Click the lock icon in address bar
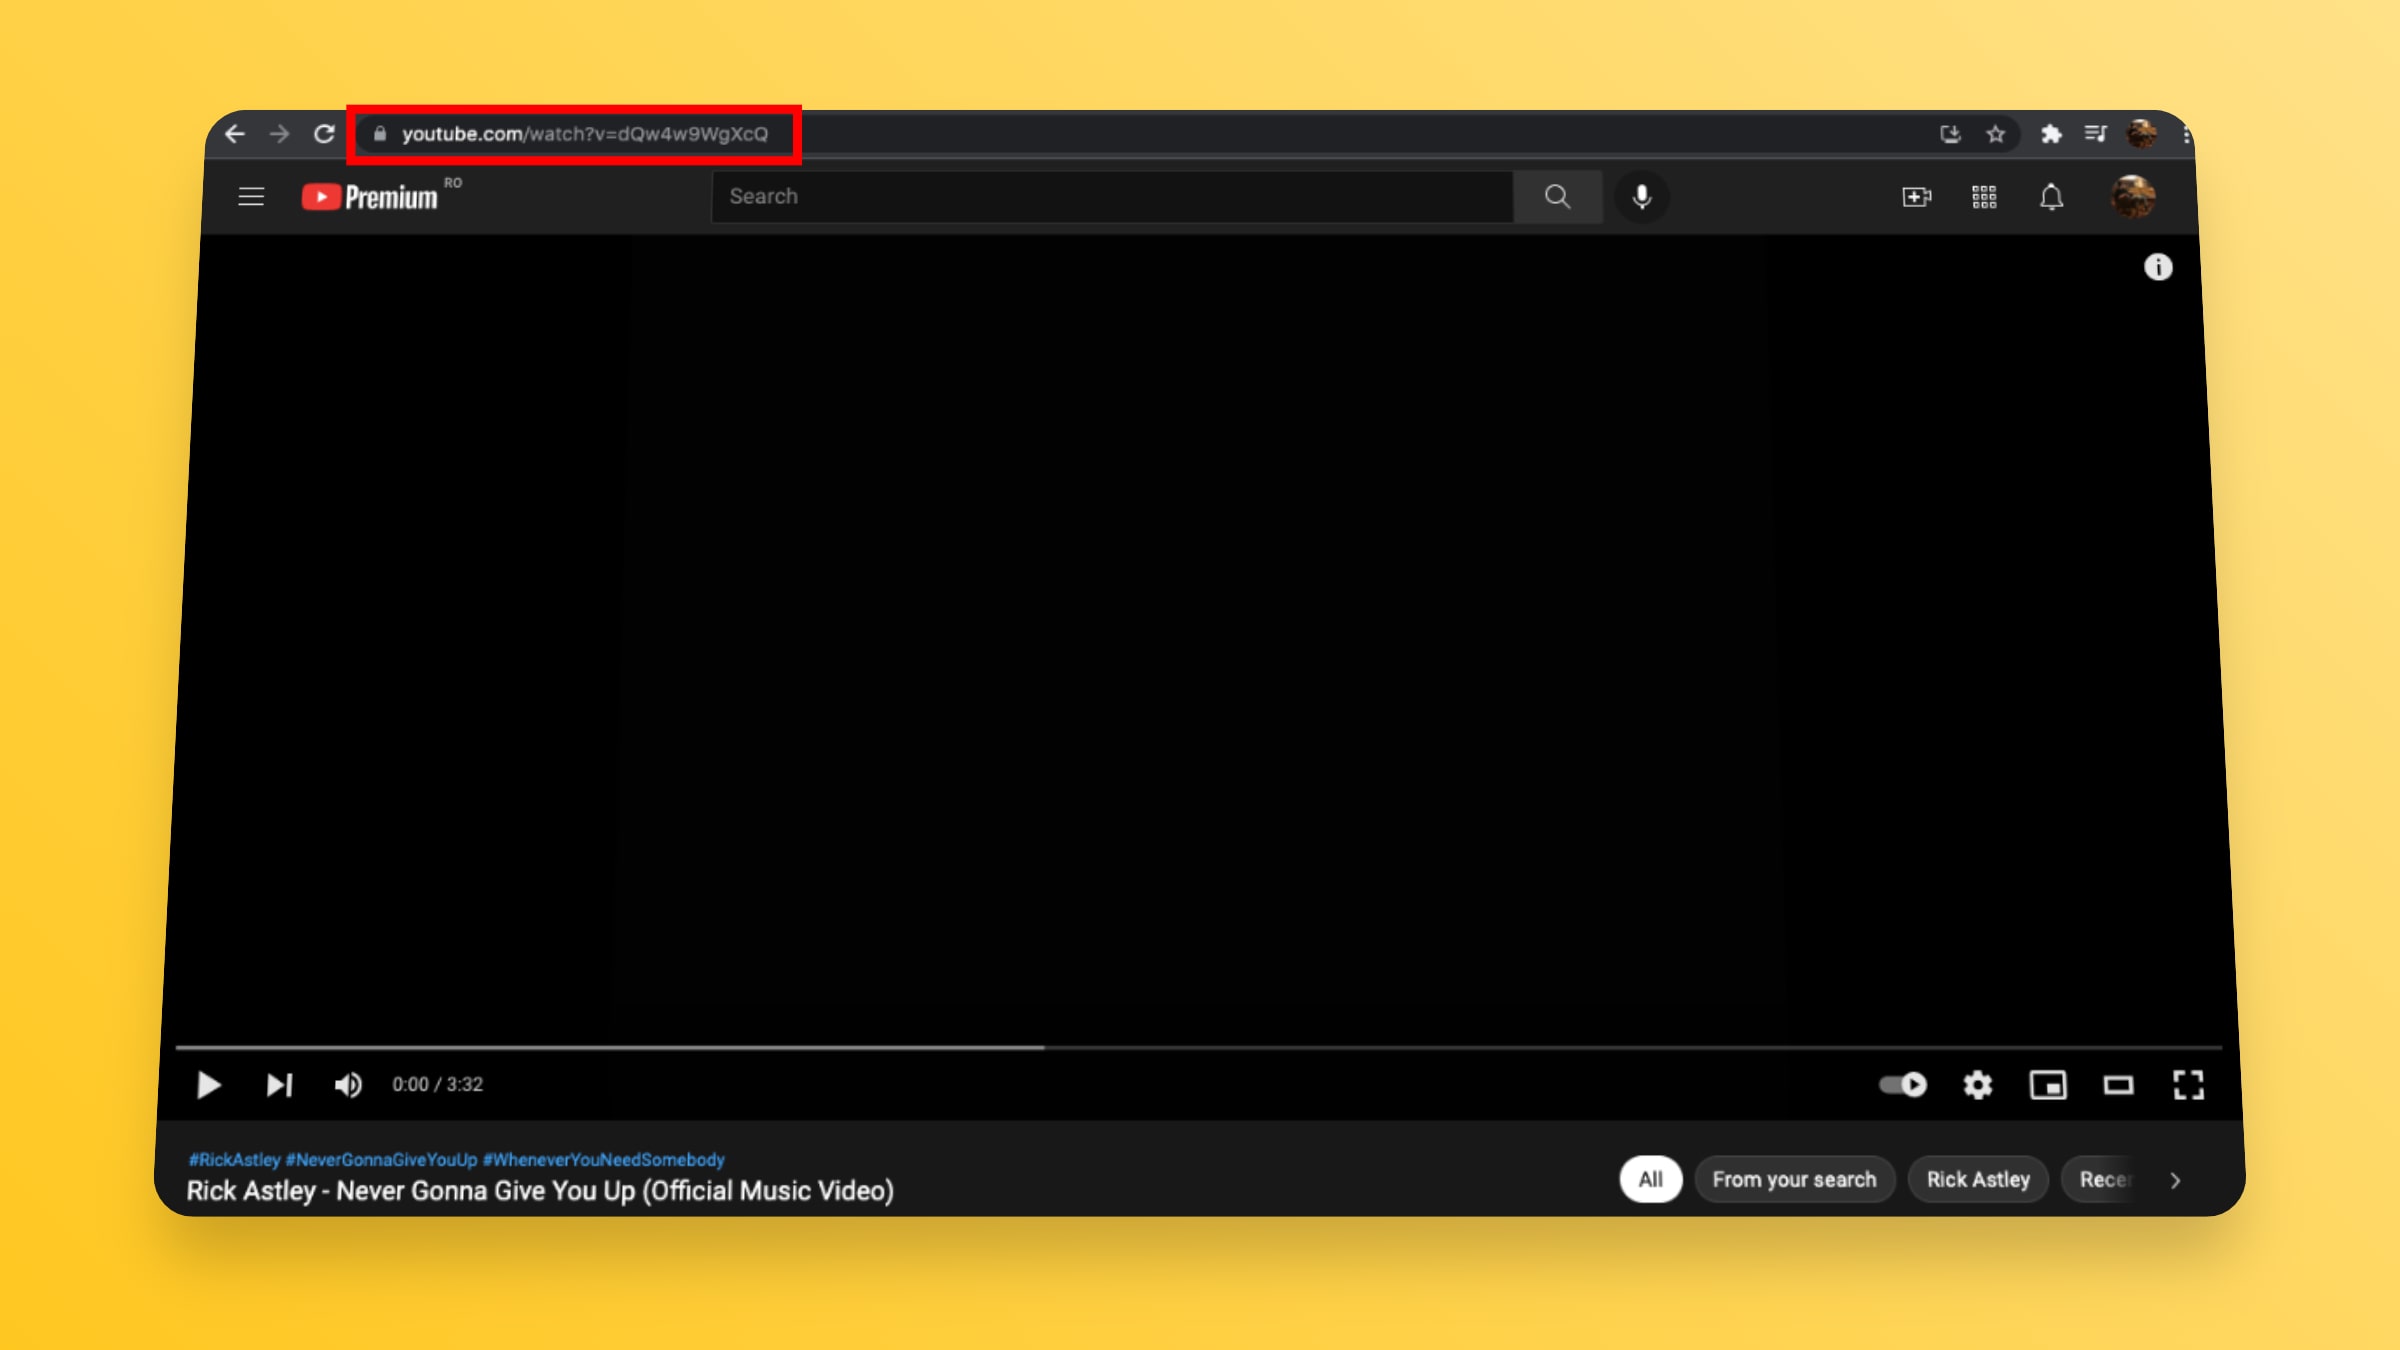 pos(380,134)
